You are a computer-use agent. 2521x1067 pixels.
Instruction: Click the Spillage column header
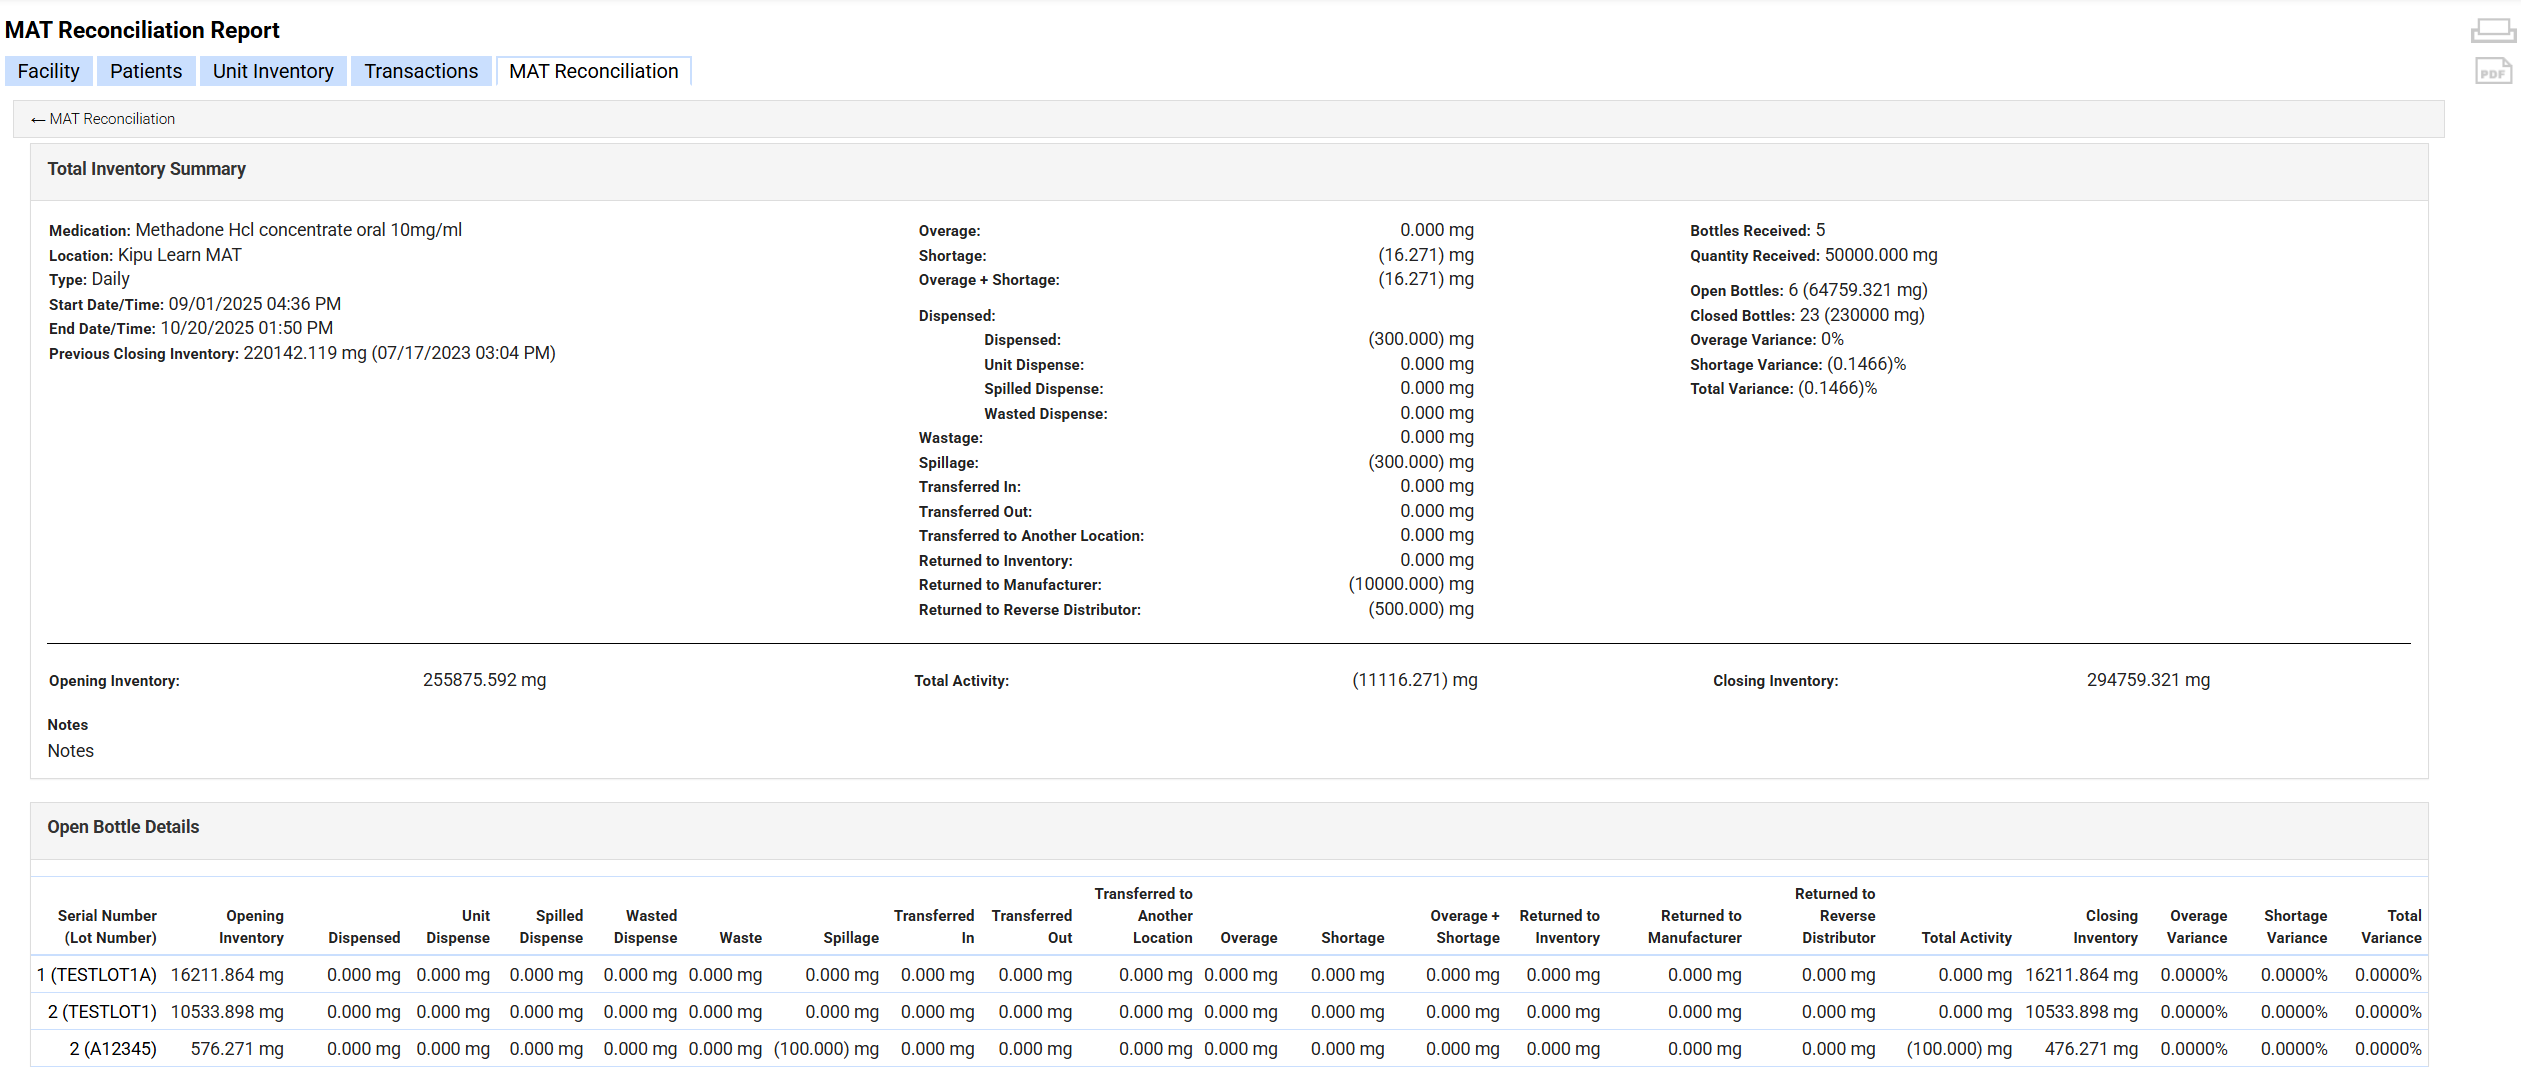850,937
